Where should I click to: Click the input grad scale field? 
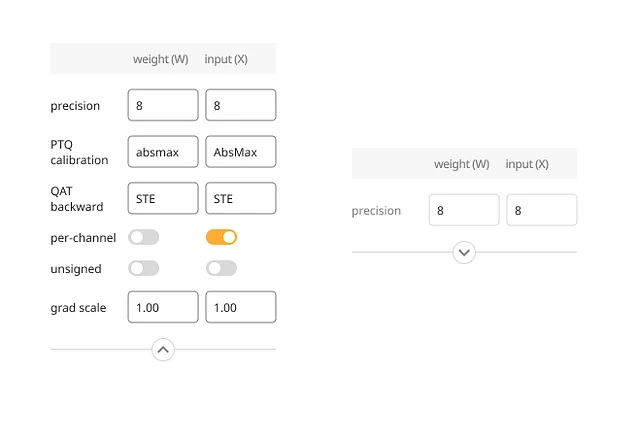(240, 307)
